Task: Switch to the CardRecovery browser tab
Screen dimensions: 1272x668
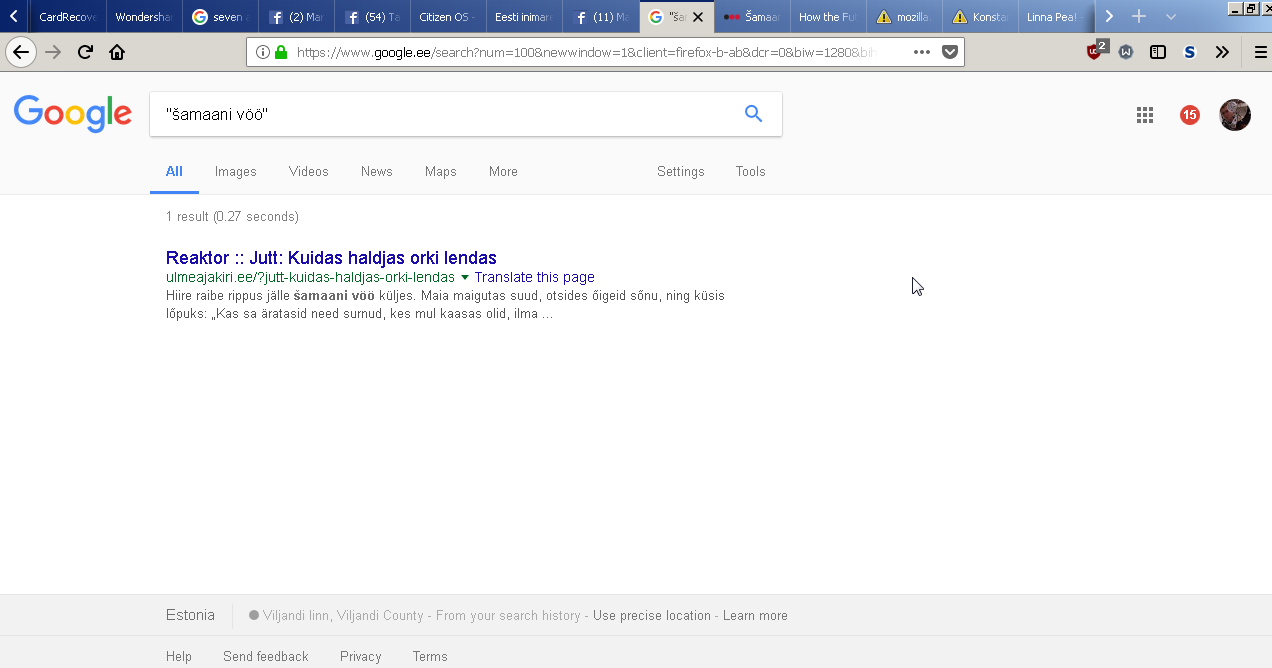Action: tap(66, 17)
